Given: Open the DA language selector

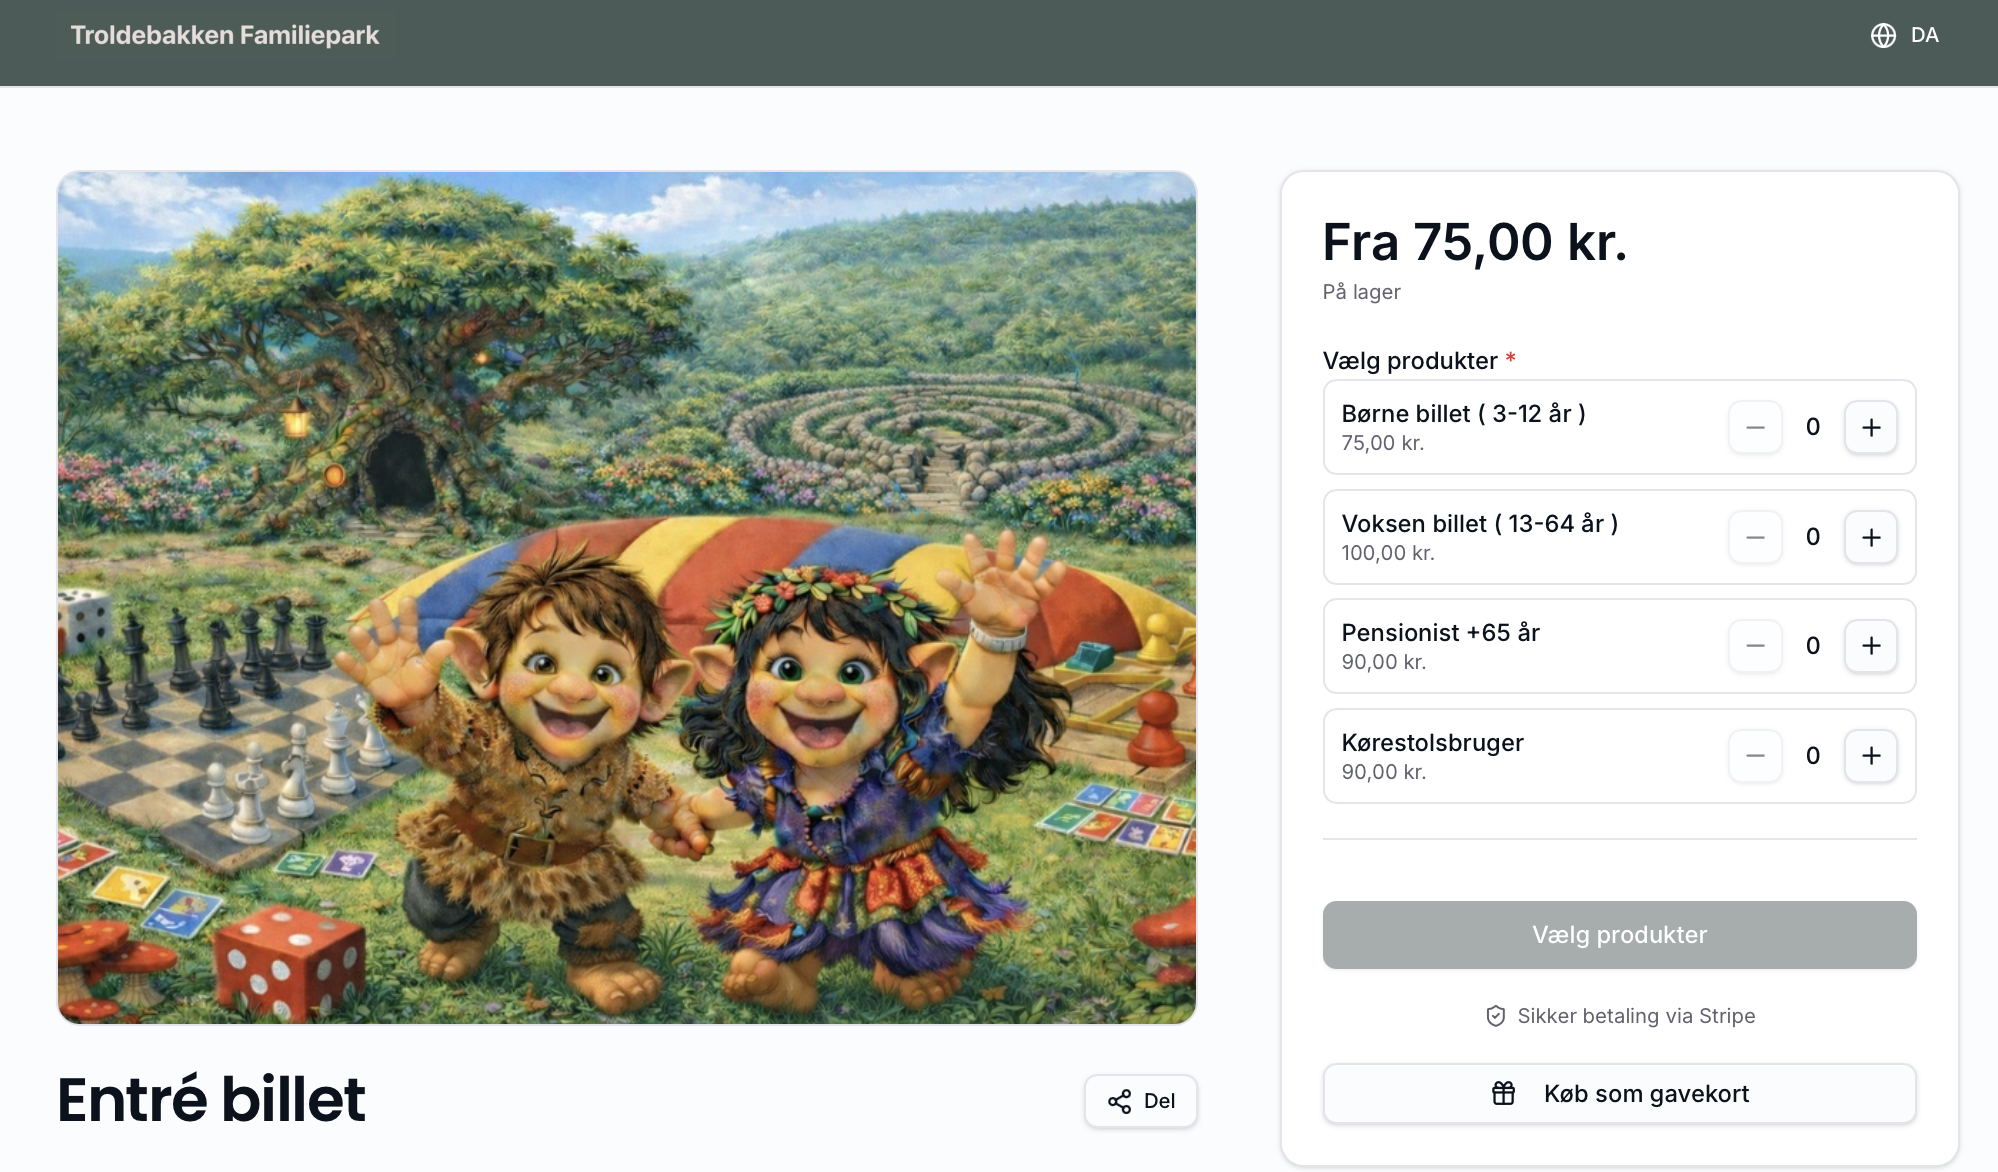Looking at the screenshot, I should point(1905,35).
